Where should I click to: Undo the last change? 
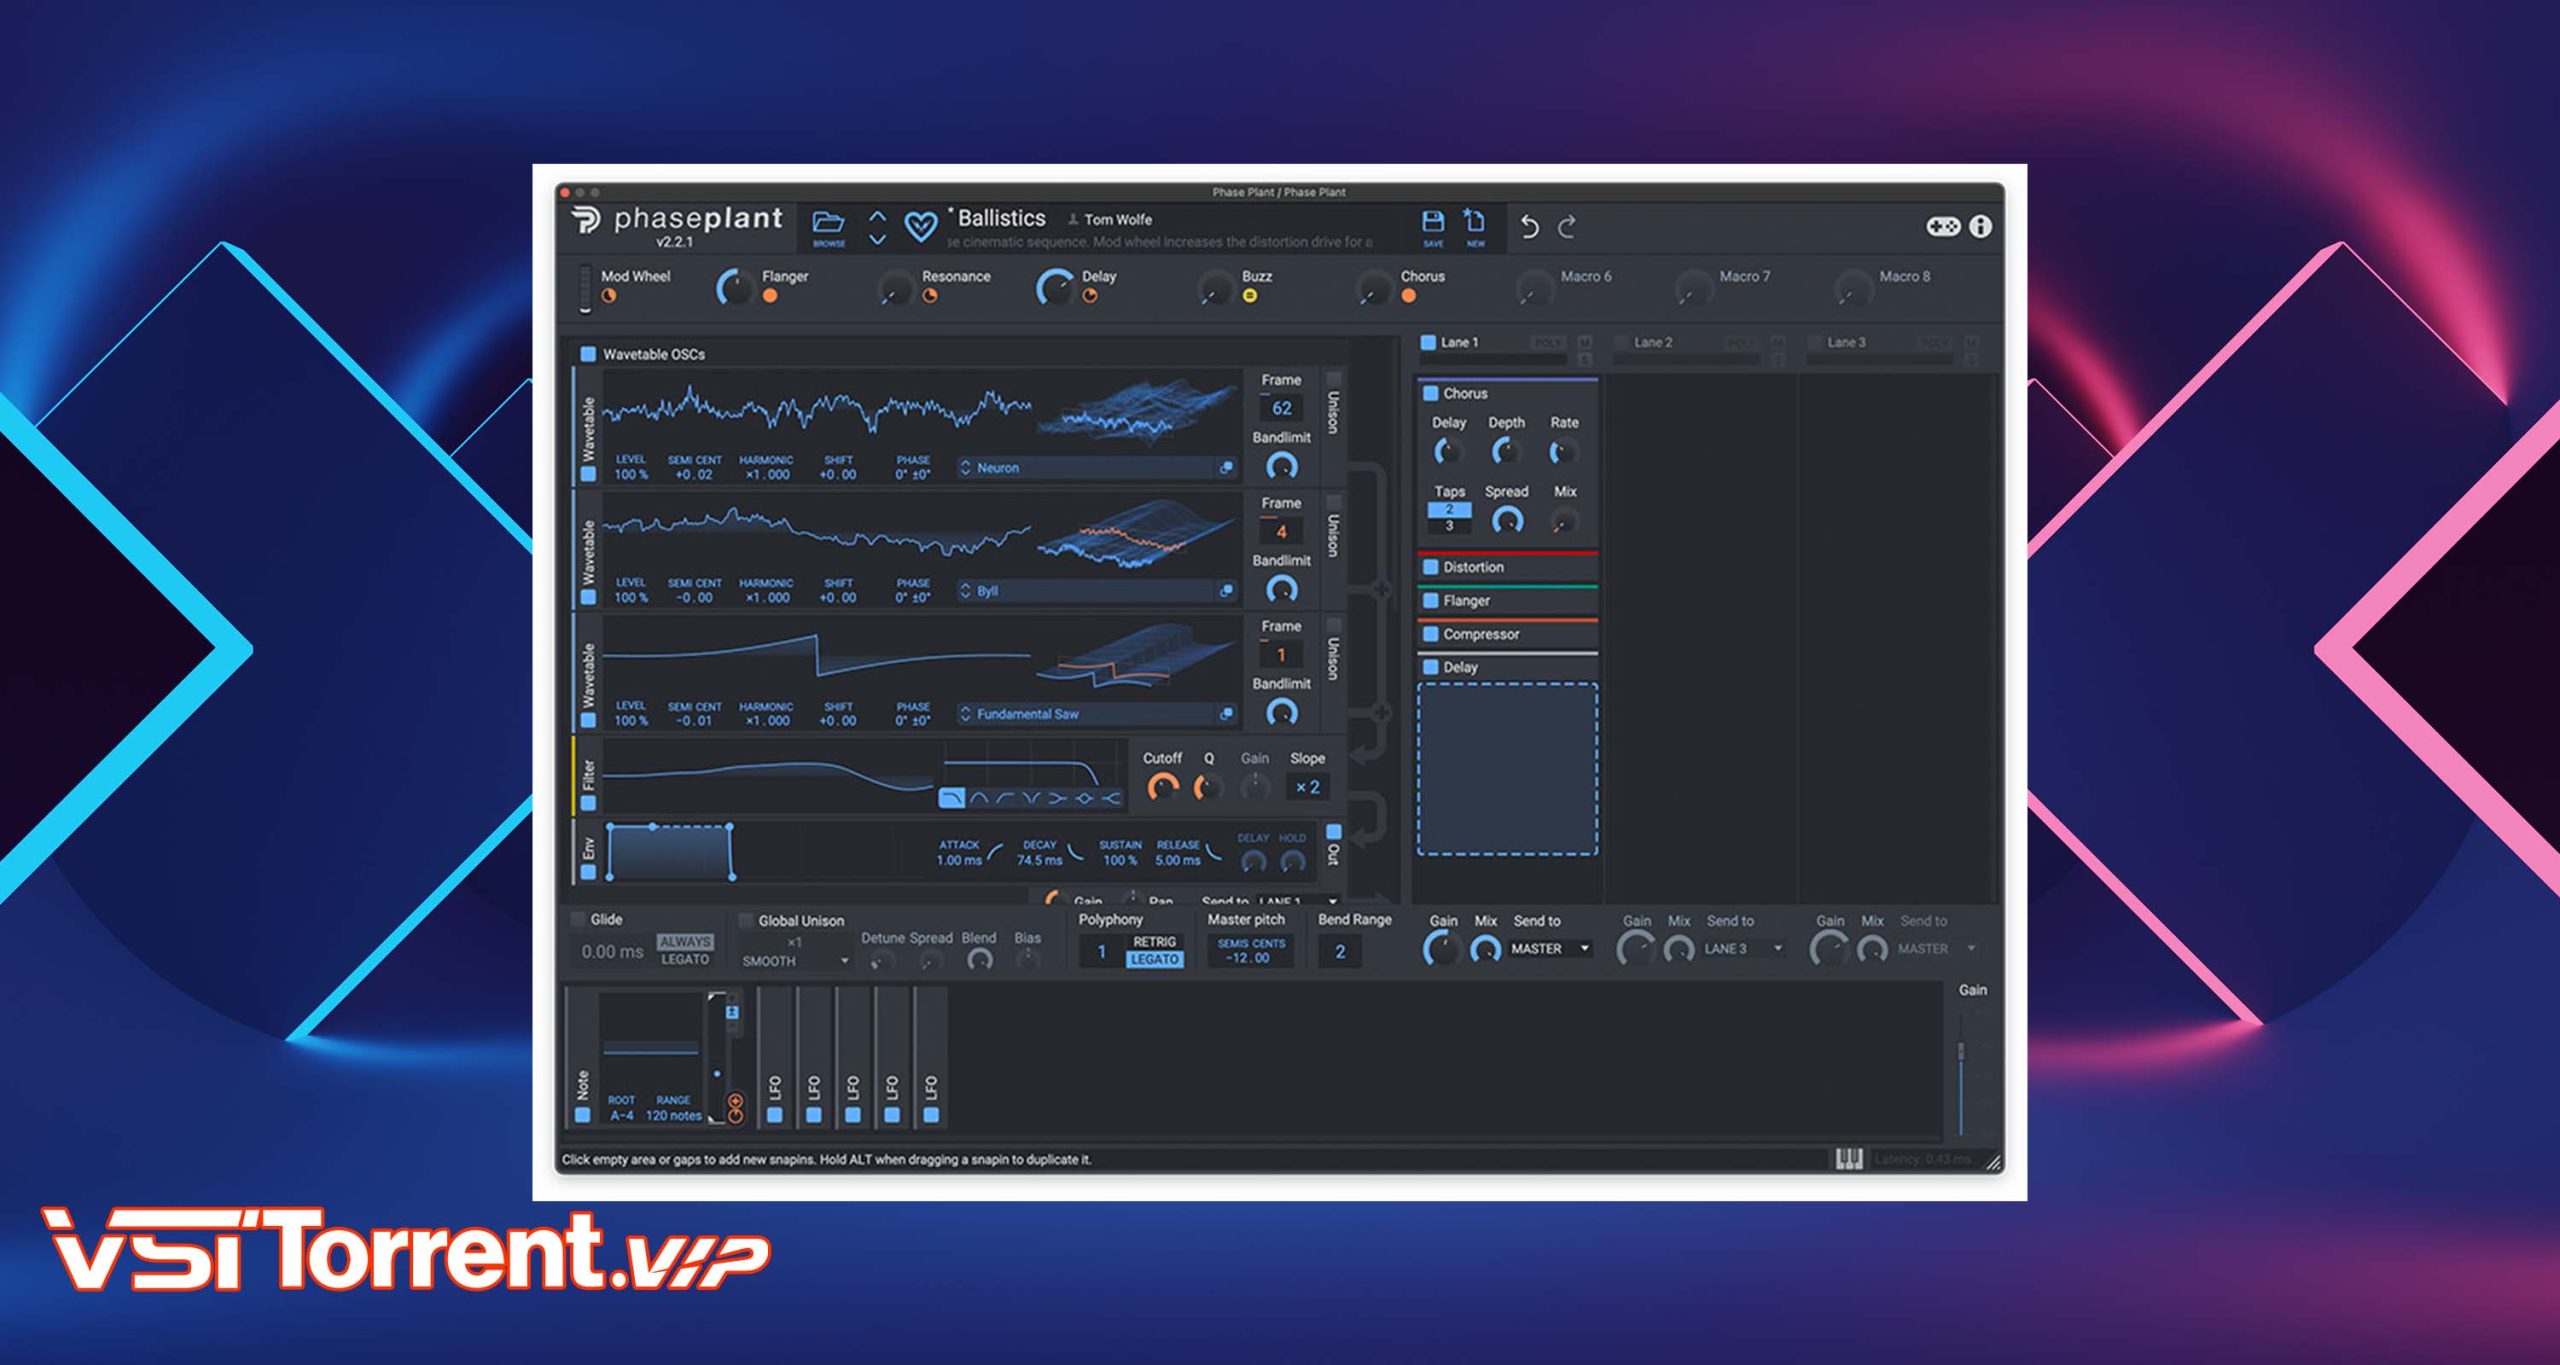(x=1529, y=227)
